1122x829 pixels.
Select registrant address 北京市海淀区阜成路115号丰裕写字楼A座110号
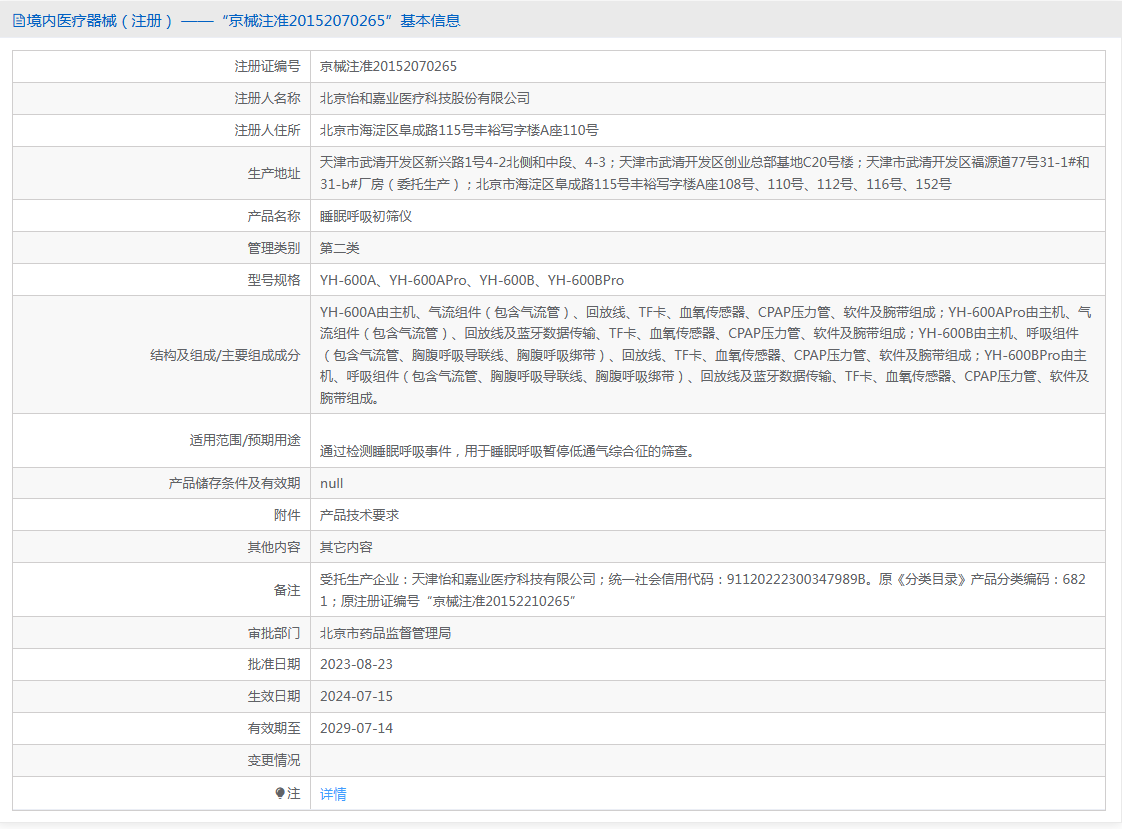[x=459, y=130]
